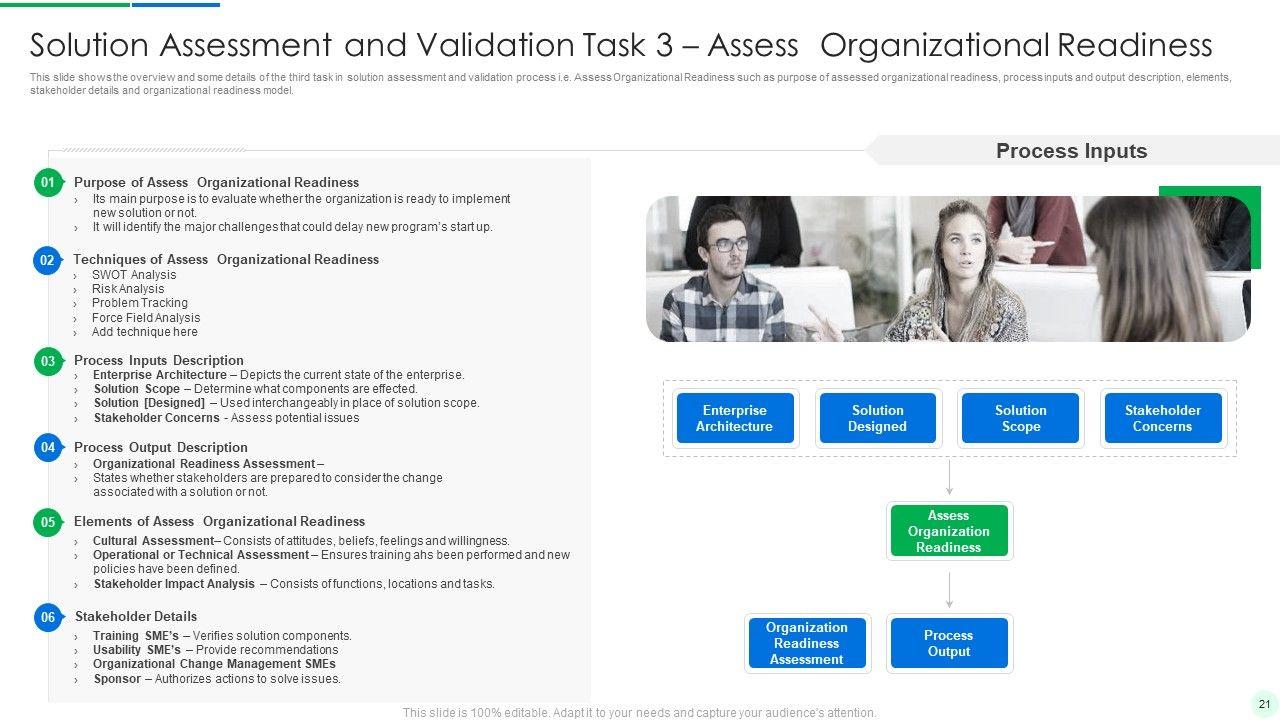Click the Solution Scope box

click(x=1020, y=418)
